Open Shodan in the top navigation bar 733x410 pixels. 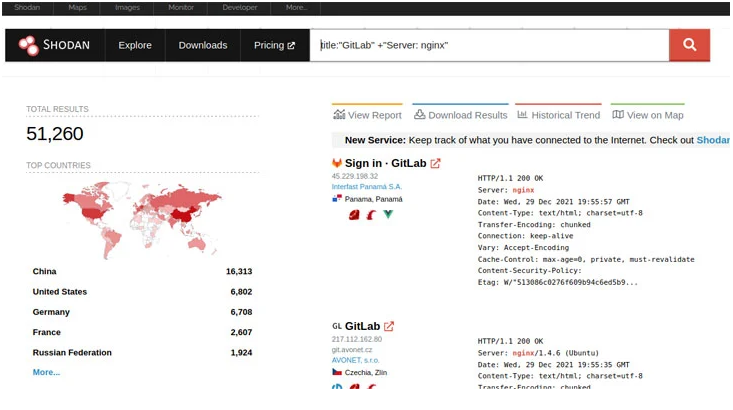(x=27, y=7)
